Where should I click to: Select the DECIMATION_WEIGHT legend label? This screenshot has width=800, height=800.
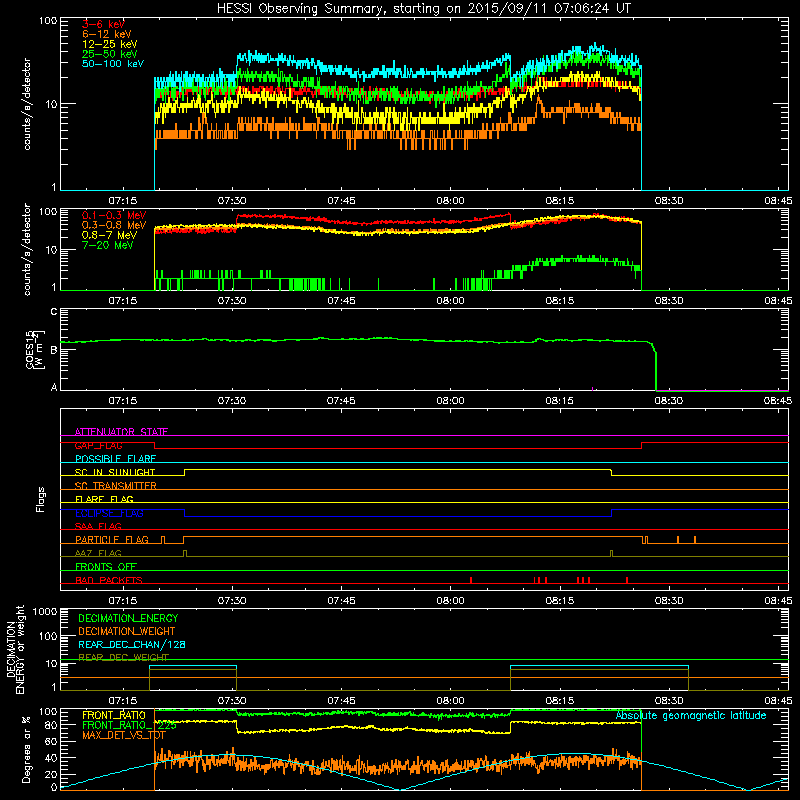click(x=127, y=631)
